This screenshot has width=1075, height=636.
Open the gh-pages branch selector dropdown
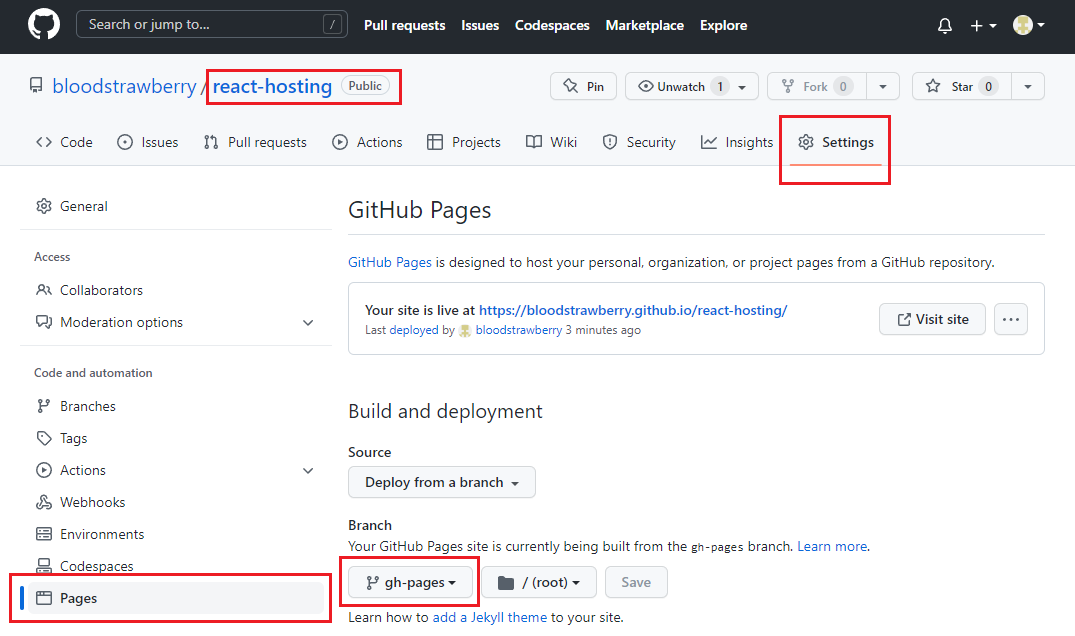pos(410,583)
